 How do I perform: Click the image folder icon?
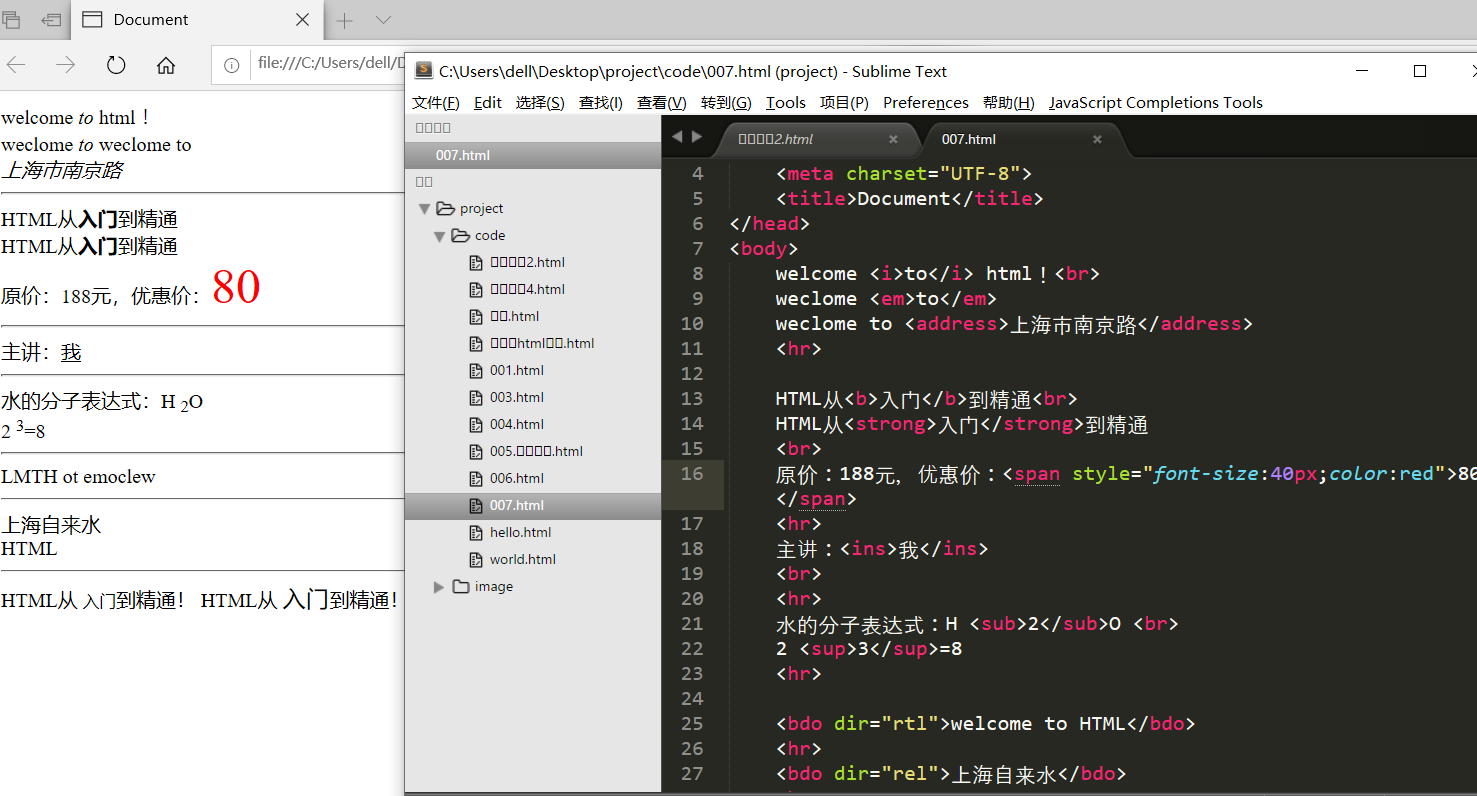(461, 587)
